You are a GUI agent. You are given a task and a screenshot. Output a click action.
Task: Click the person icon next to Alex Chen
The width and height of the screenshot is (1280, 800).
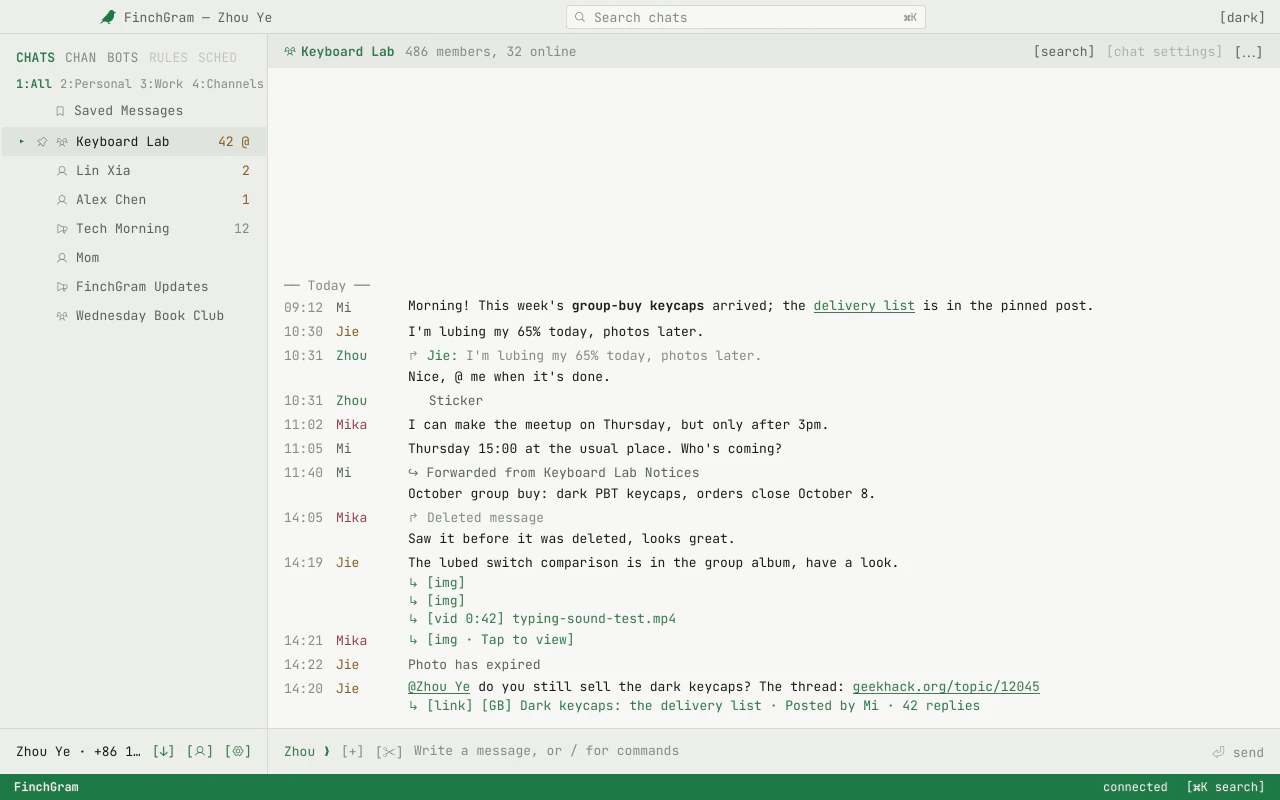coord(62,200)
